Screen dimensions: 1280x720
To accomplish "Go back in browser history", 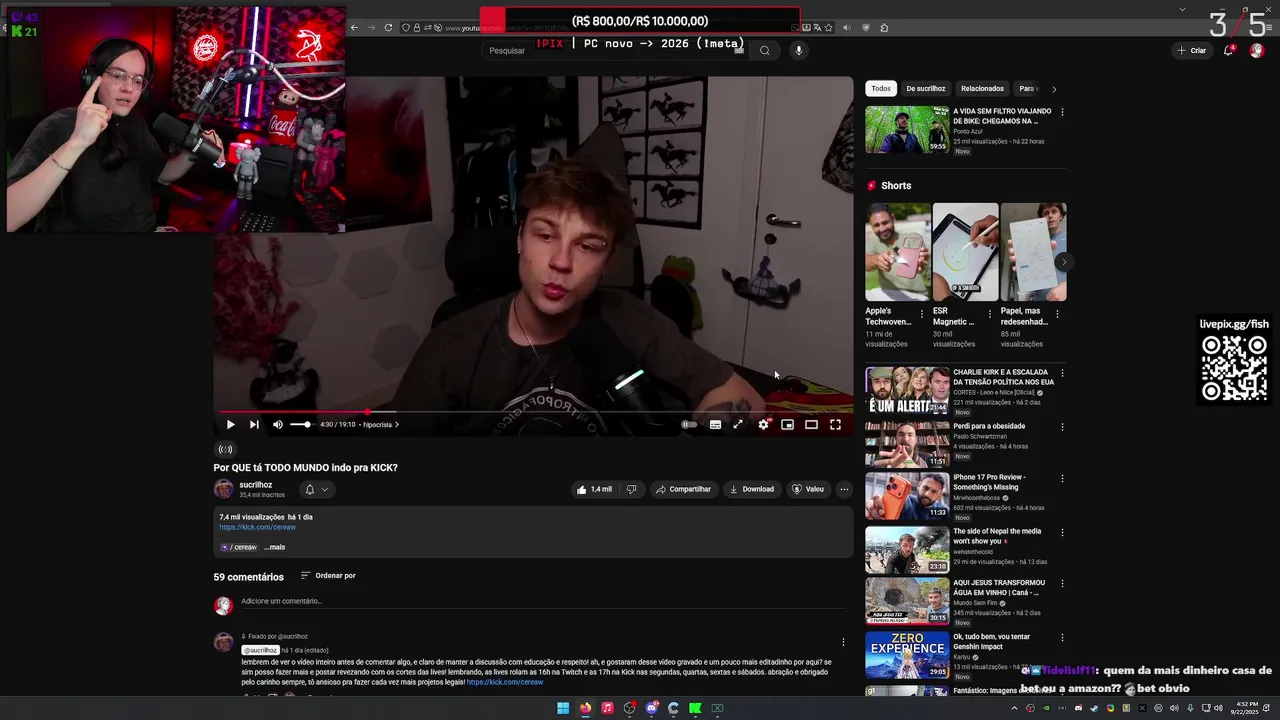I will tap(354, 27).
